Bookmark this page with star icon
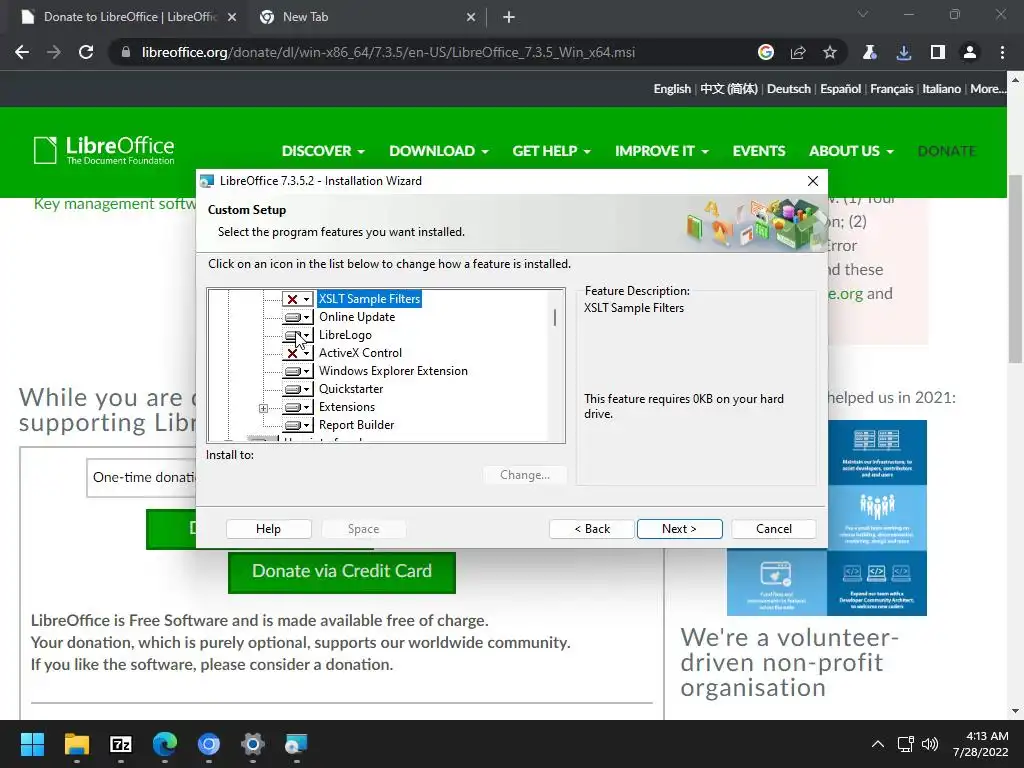This screenshot has height=768, width=1024. click(829, 52)
